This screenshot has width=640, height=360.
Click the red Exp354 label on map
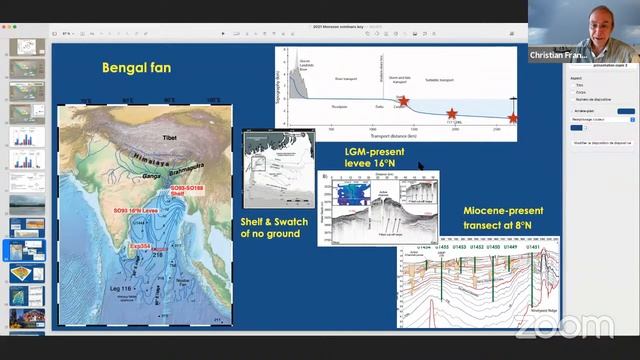coord(140,246)
